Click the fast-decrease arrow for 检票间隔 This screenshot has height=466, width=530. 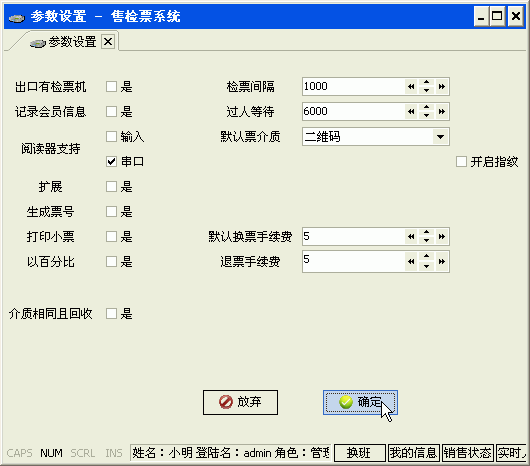(x=411, y=87)
